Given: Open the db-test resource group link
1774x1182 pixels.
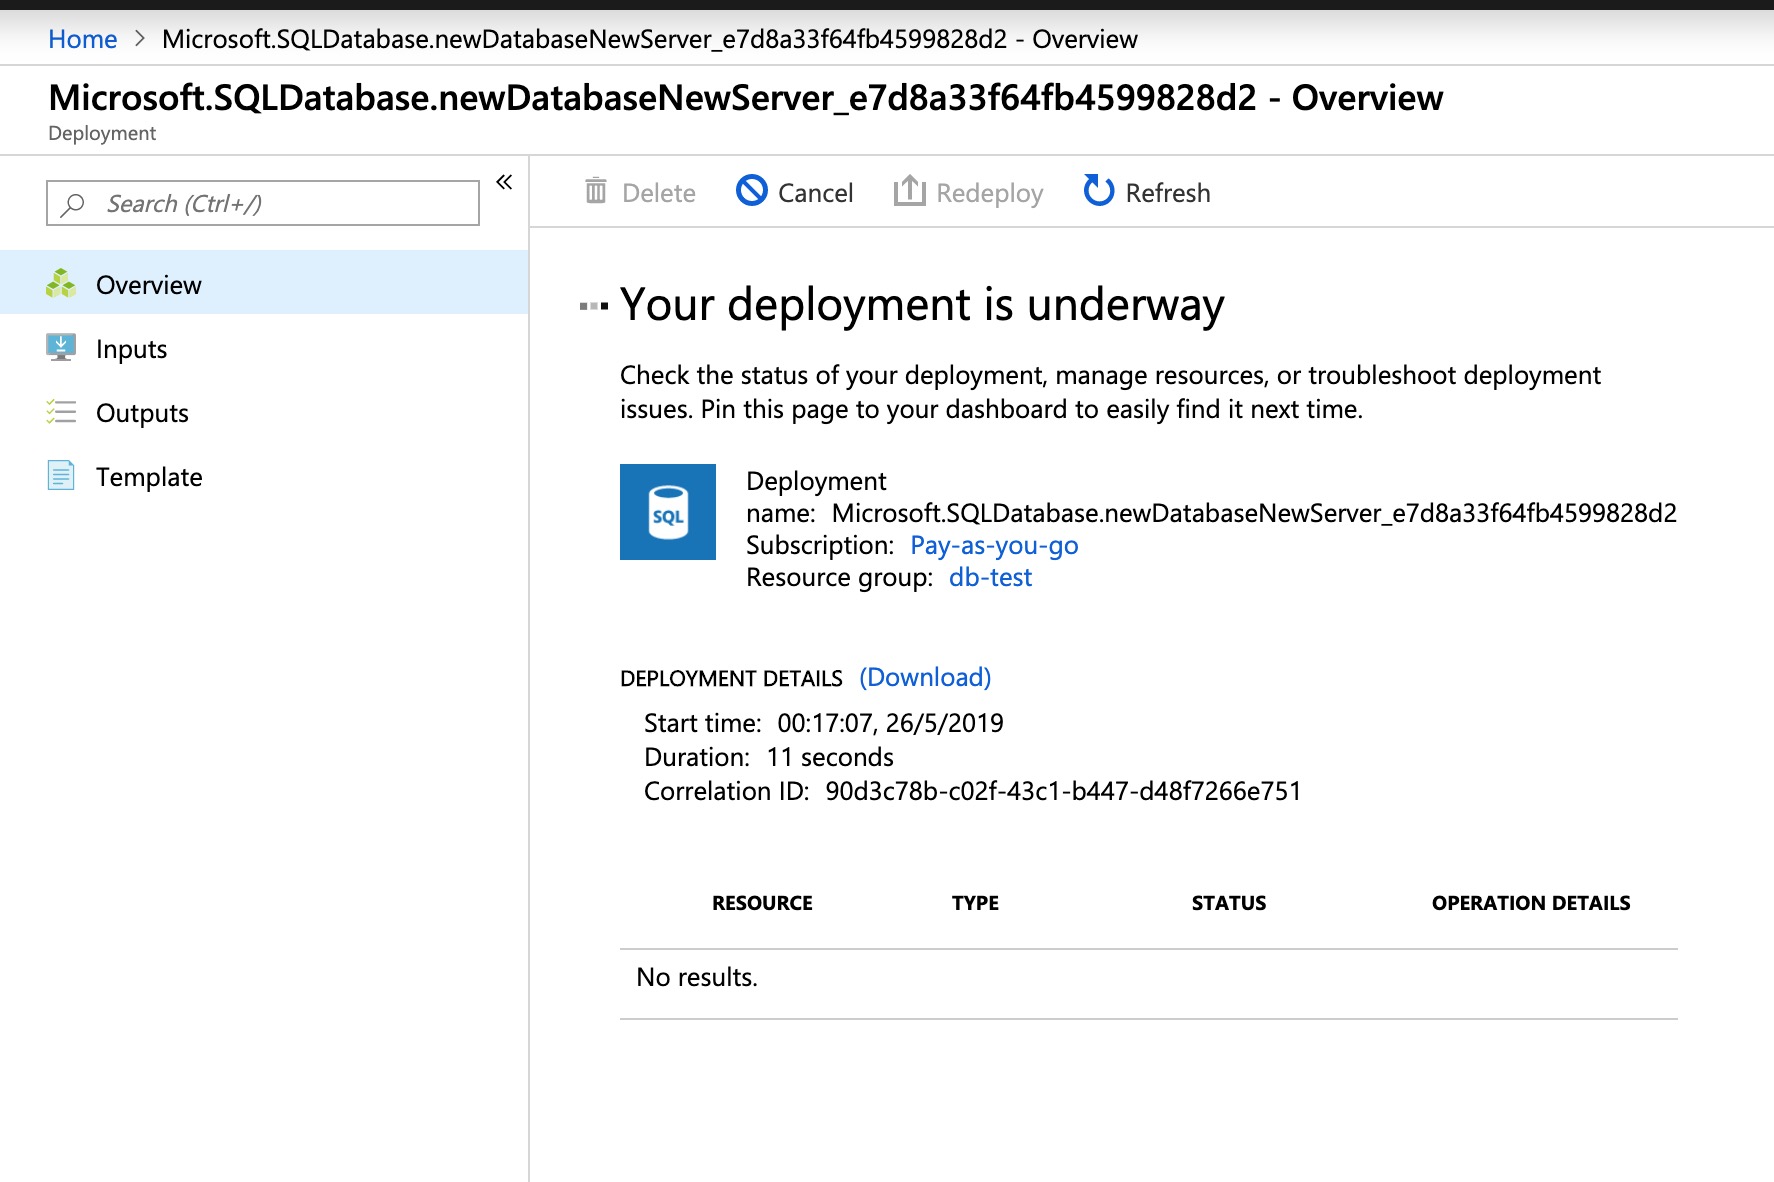Looking at the screenshot, I should pyautogui.click(x=990, y=577).
